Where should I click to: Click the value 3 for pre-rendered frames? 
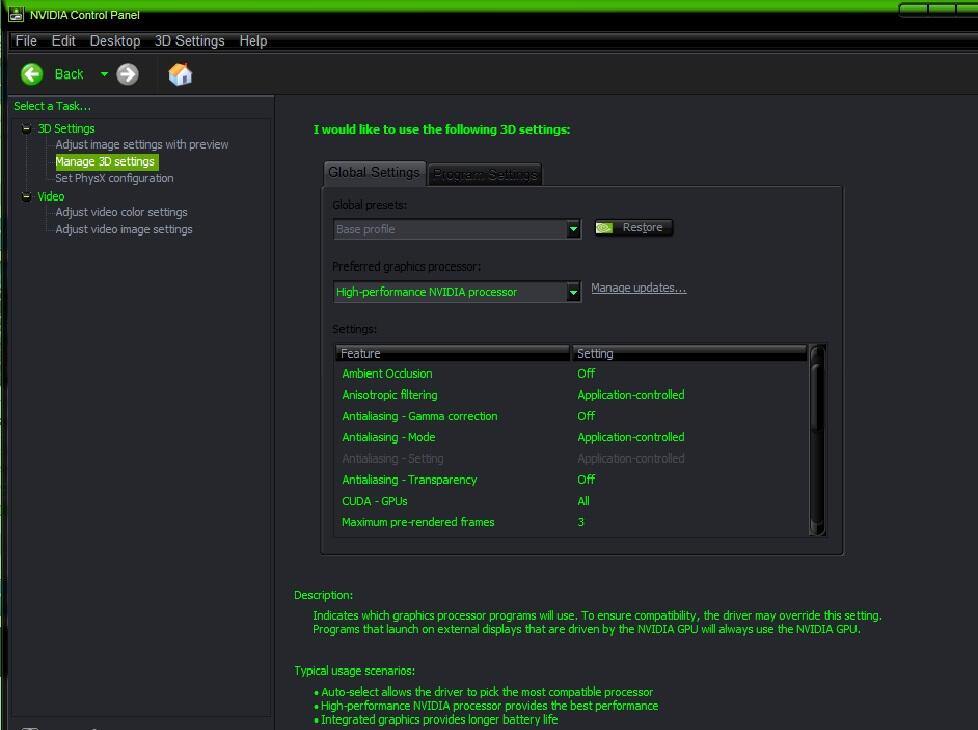pos(581,522)
